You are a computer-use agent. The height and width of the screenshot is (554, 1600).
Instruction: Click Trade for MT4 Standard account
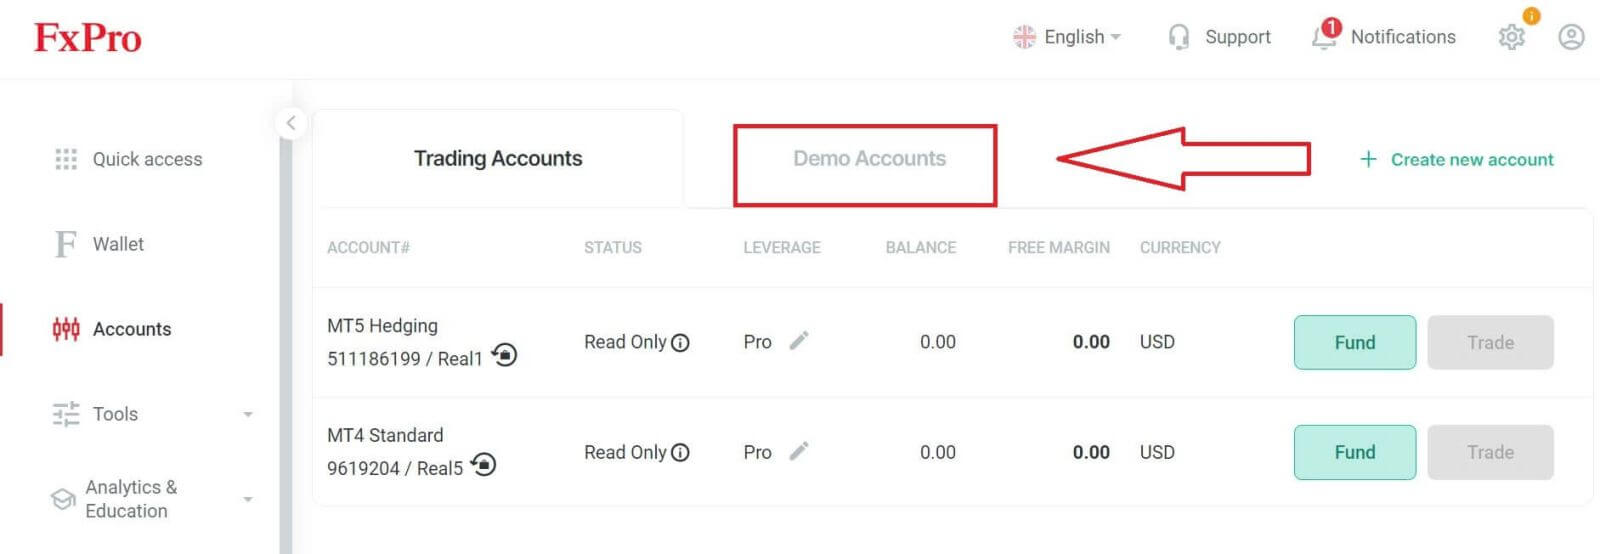1490,452
